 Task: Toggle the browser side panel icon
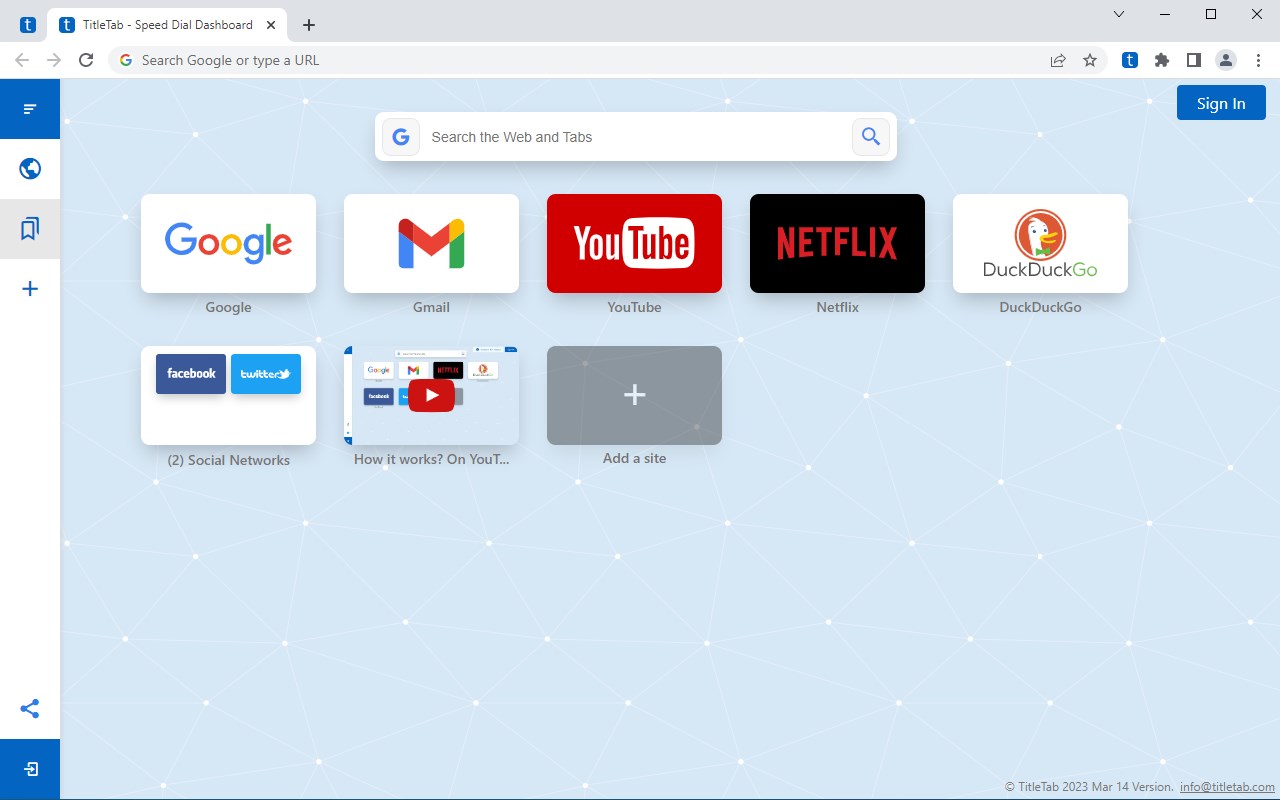tap(1193, 60)
